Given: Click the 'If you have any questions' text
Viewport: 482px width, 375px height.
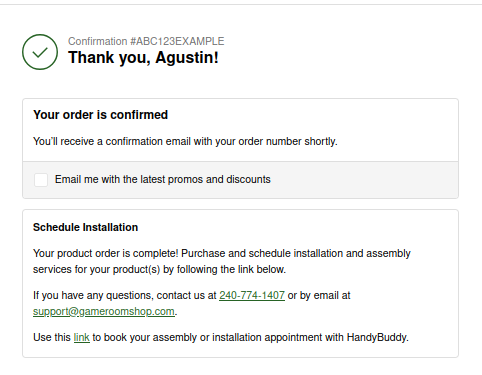Looking at the screenshot, I should pos(93,295).
